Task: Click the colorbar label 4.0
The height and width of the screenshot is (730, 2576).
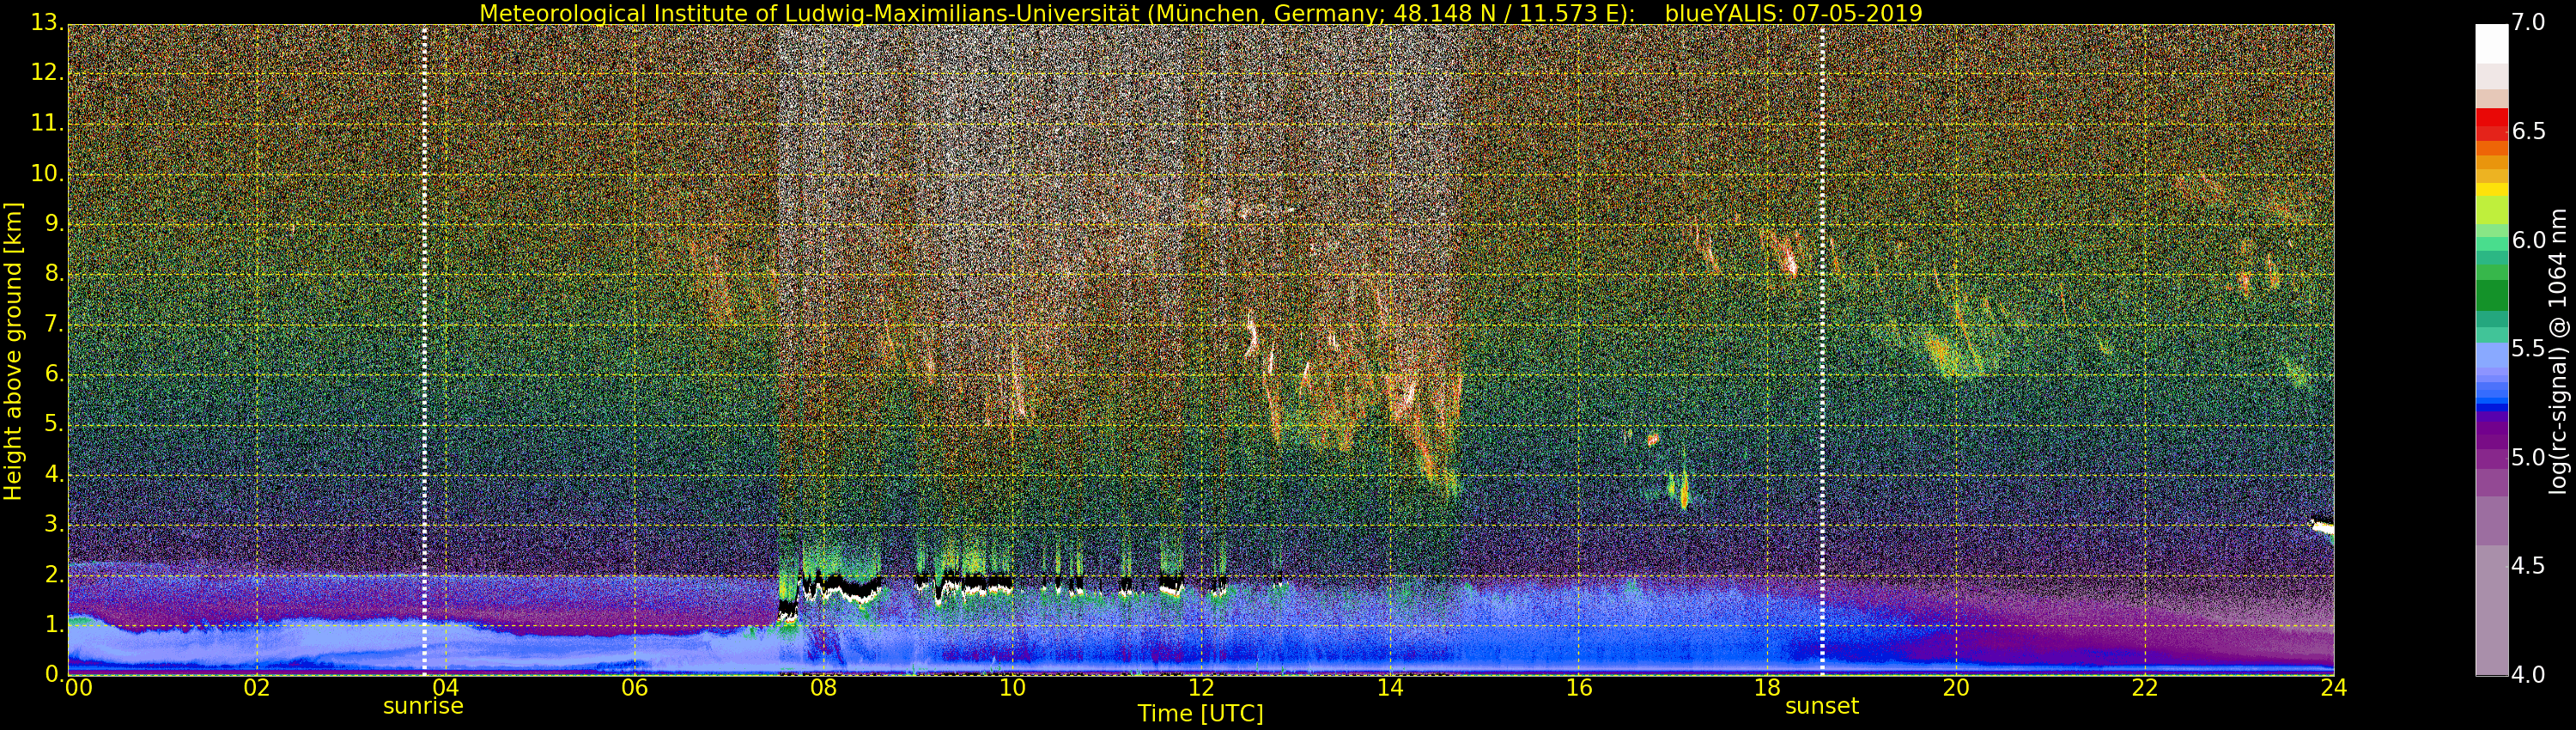Action: click(x=2529, y=675)
